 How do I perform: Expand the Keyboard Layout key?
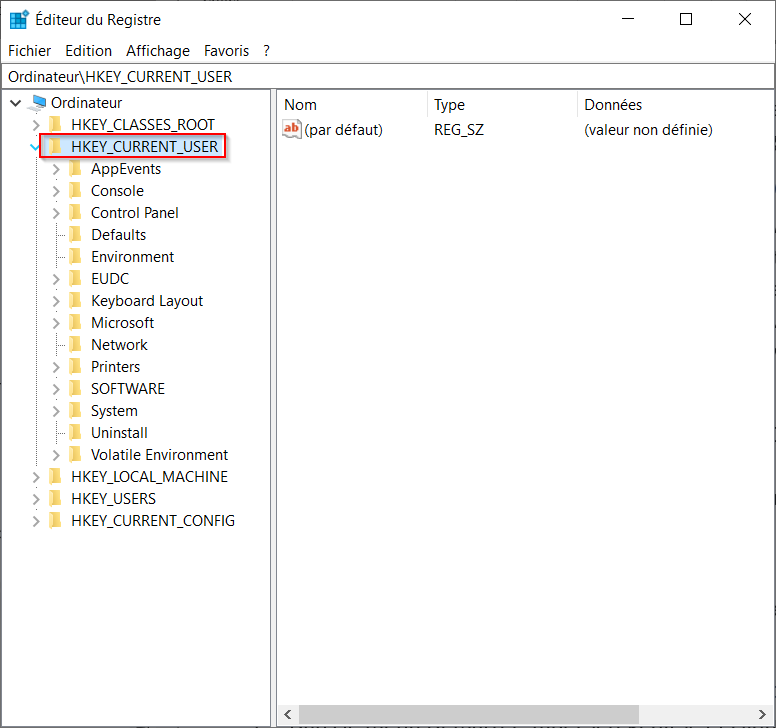[56, 301]
